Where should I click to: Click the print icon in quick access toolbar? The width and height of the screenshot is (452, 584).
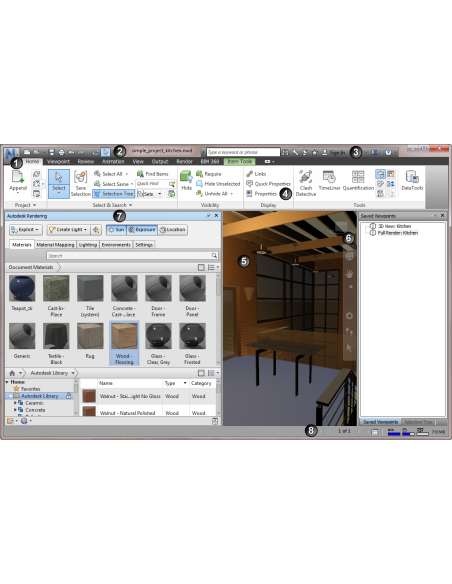(61, 152)
